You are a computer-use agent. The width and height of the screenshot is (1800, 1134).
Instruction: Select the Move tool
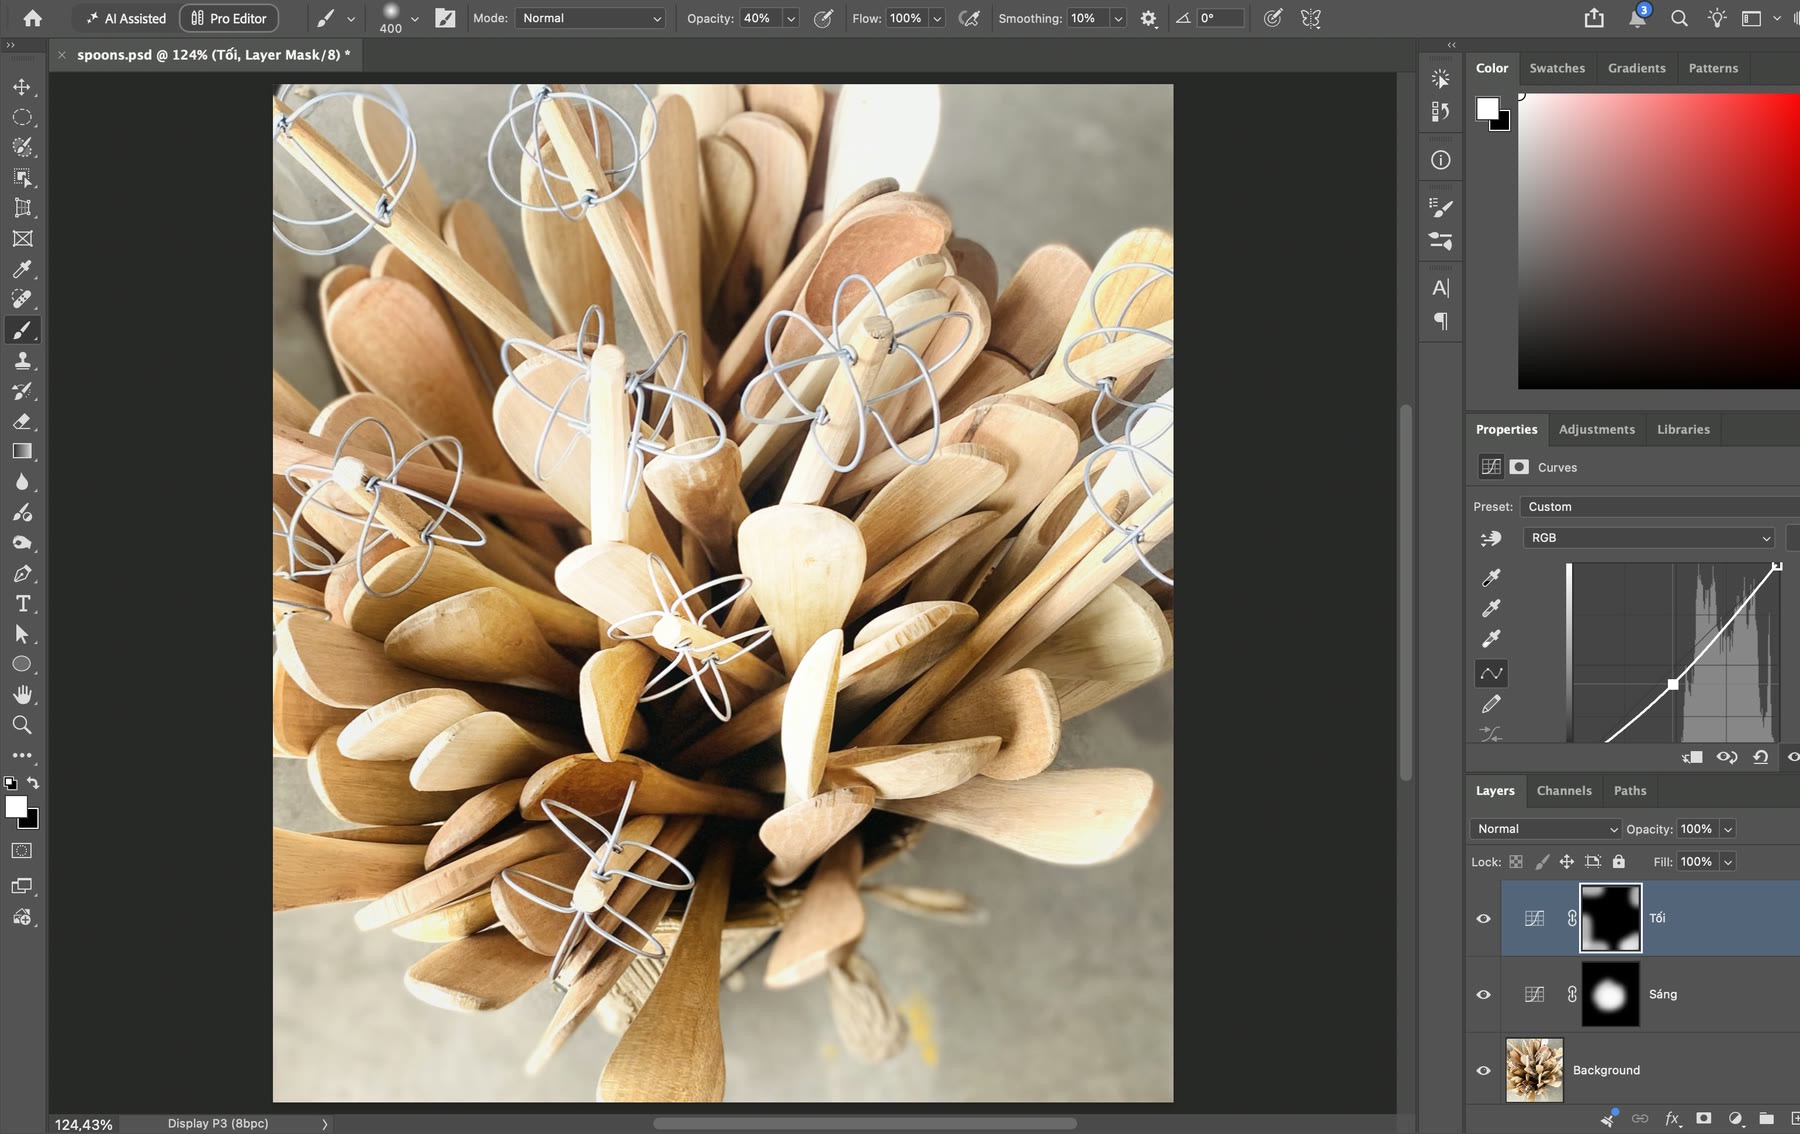(22, 87)
